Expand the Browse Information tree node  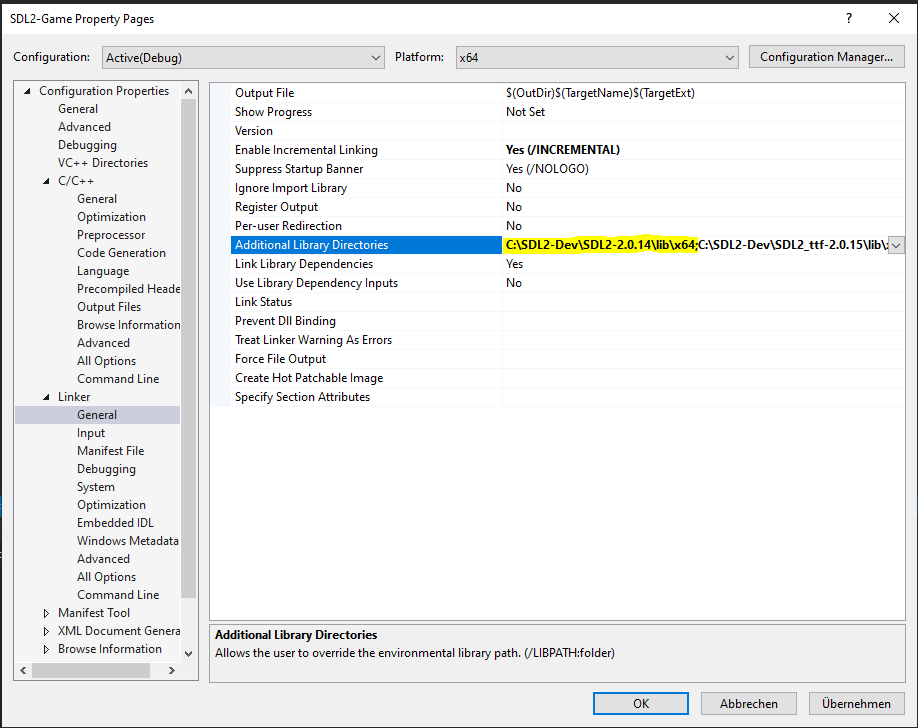coord(46,649)
